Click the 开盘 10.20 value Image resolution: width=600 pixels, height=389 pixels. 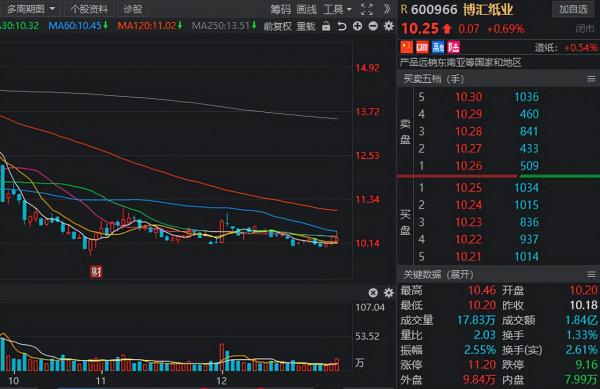coord(584,290)
